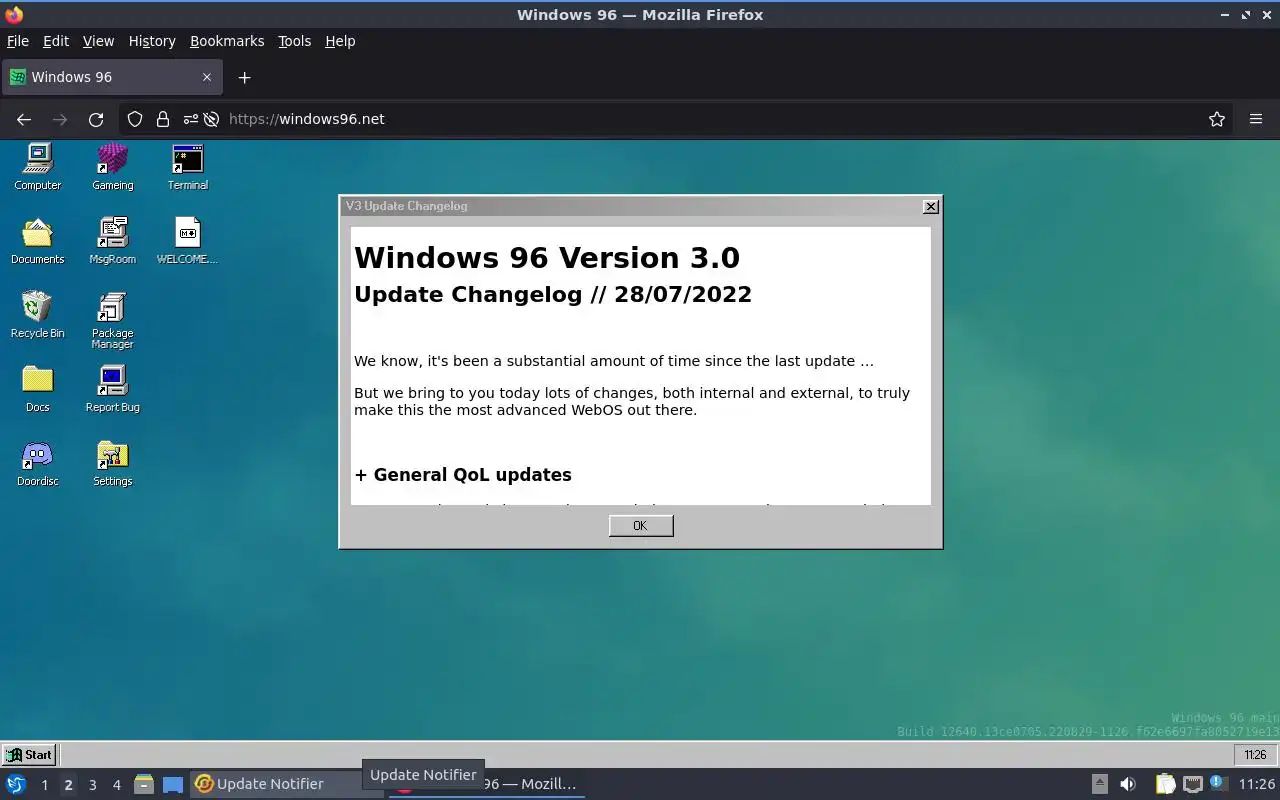Click the show desktop panel icon

click(x=173, y=784)
